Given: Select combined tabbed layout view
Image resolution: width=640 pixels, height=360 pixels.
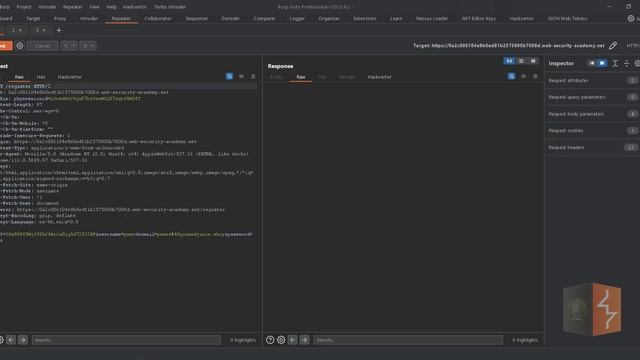Looking at the screenshot, I should (x=533, y=61).
